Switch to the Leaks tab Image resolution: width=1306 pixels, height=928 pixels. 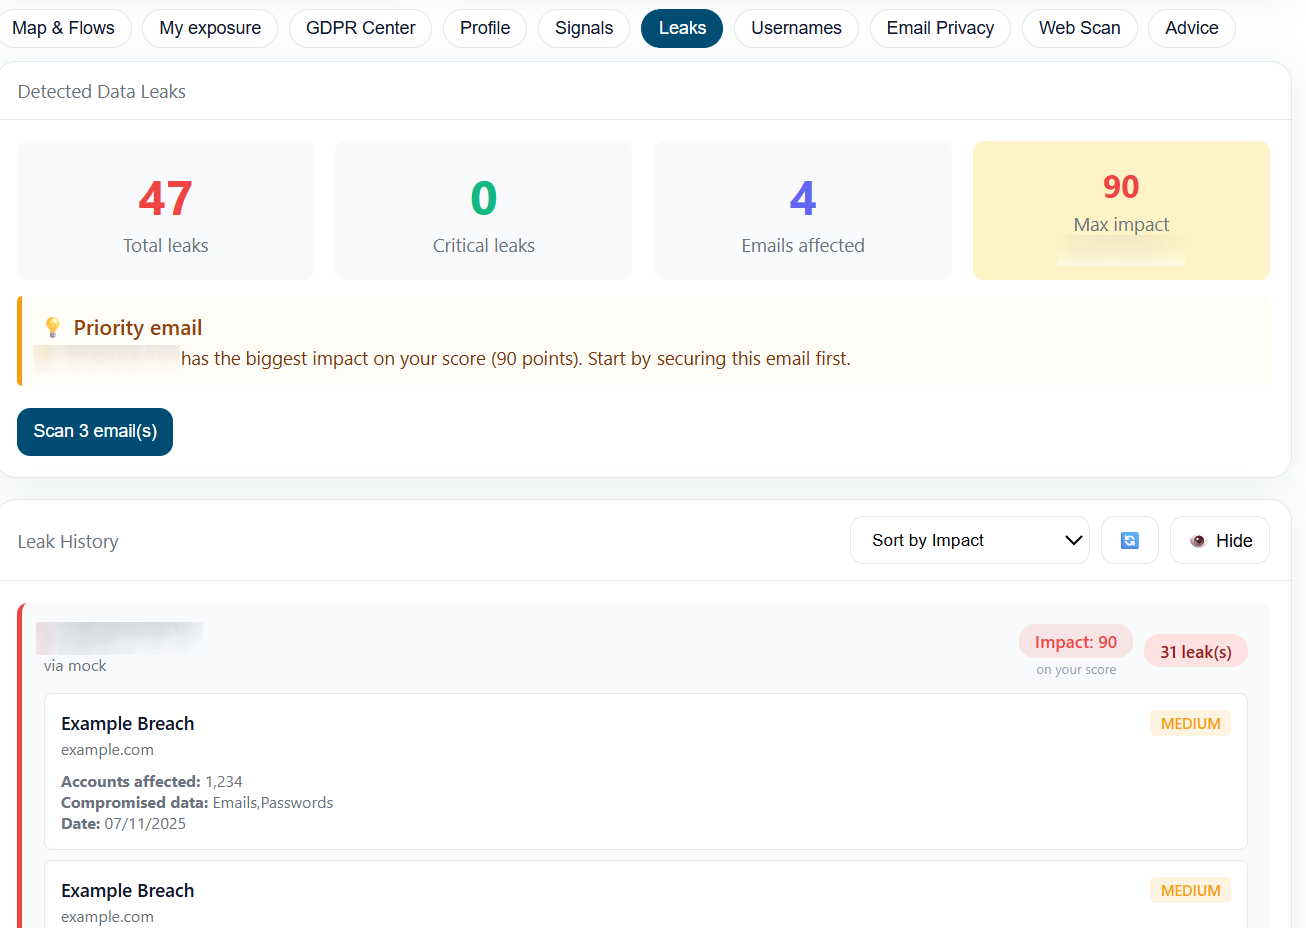click(x=681, y=28)
